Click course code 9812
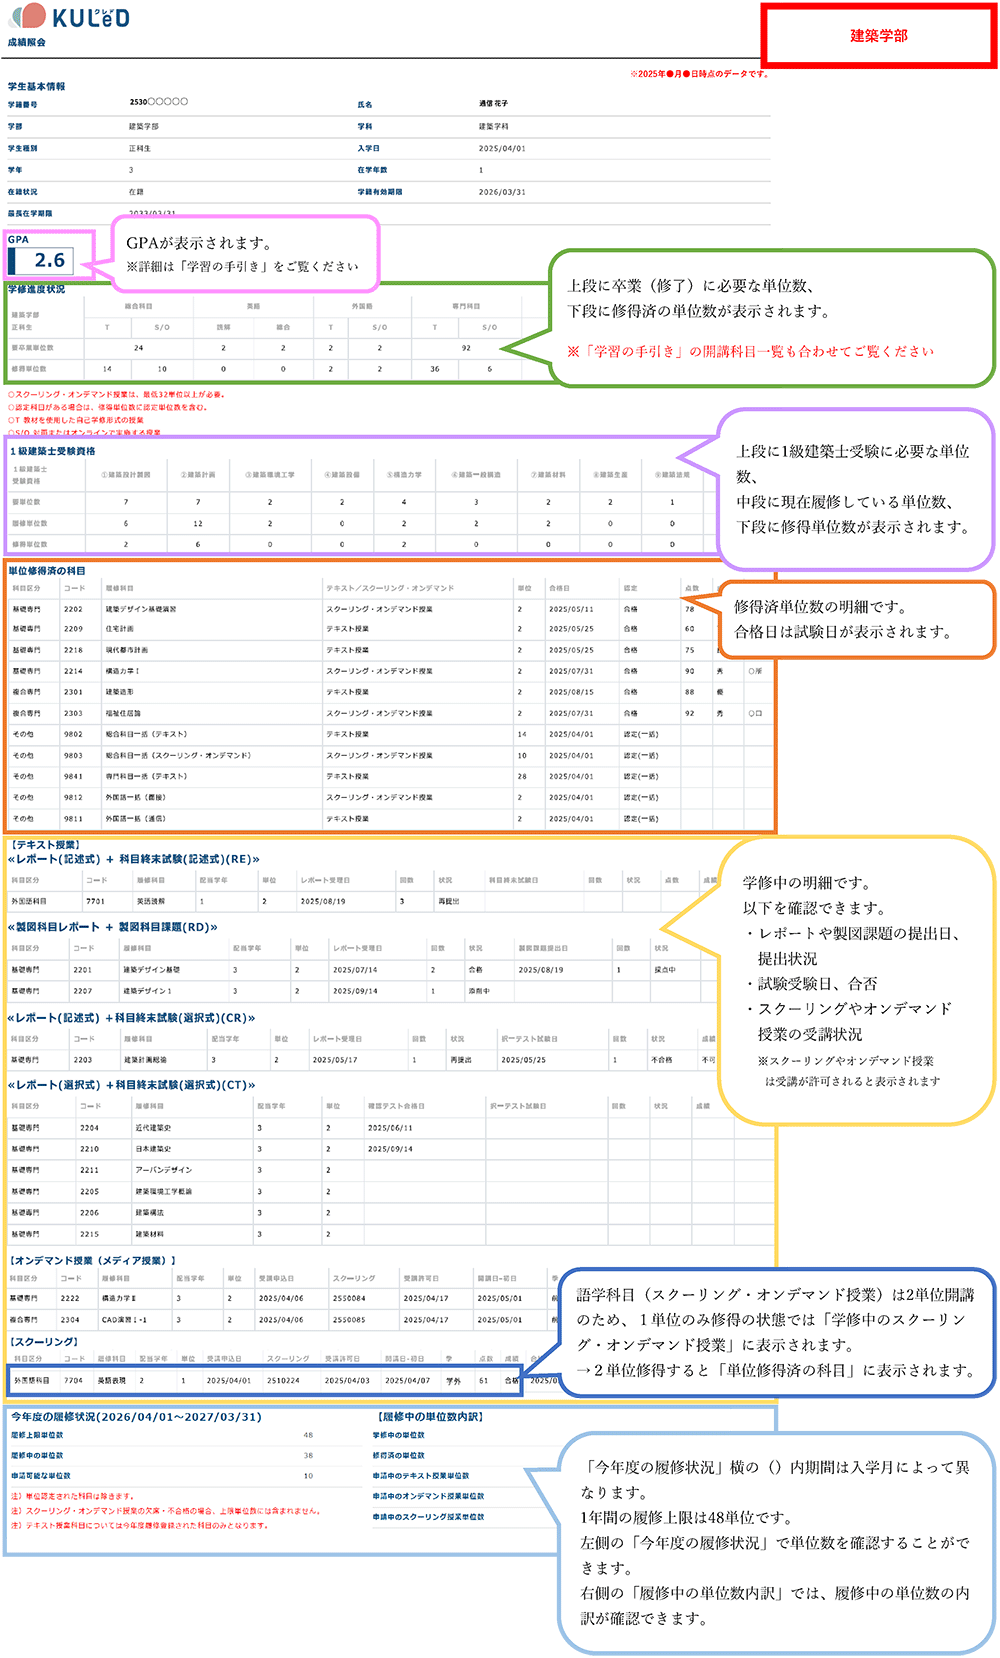Image resolution: width=1000 pixels, height=1658 pixels. click(x=73, y=797)
